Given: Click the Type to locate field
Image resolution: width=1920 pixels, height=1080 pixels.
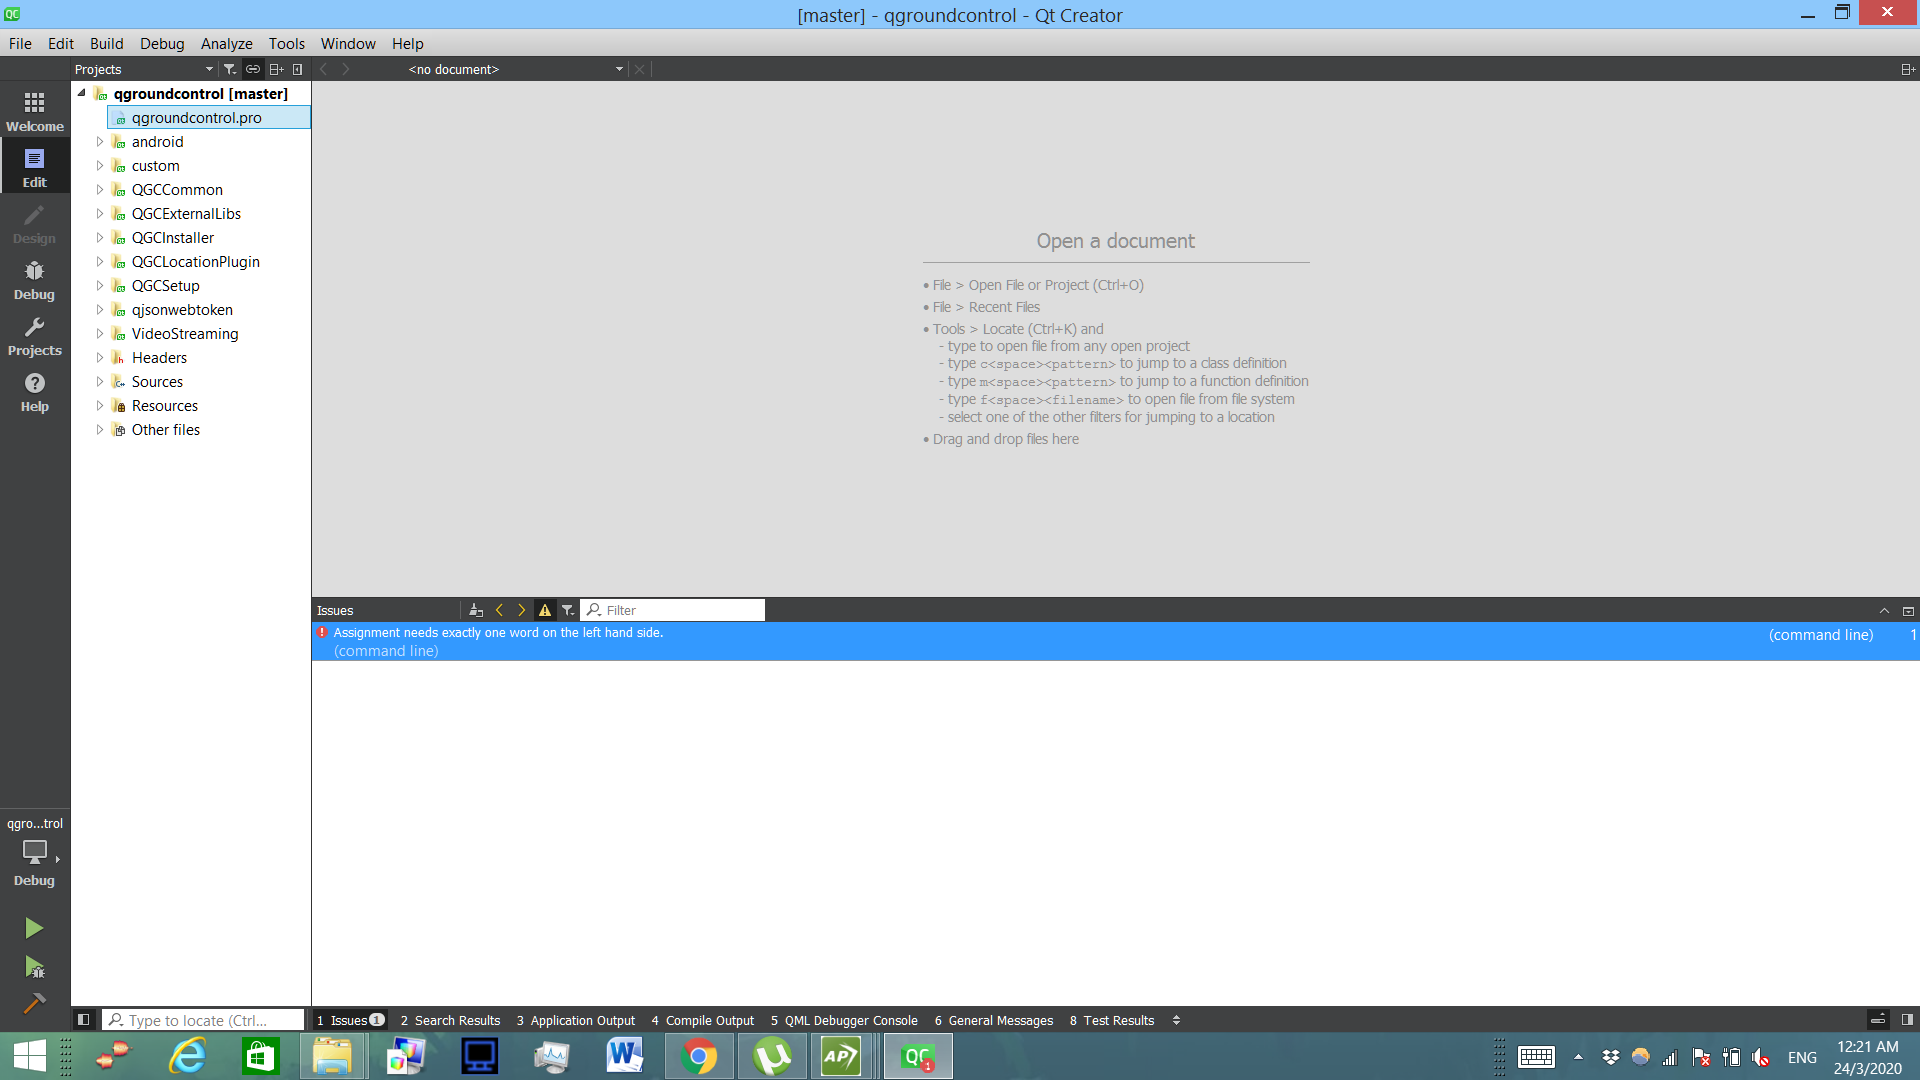Looking at the screenshot, I should (203, 1020).
